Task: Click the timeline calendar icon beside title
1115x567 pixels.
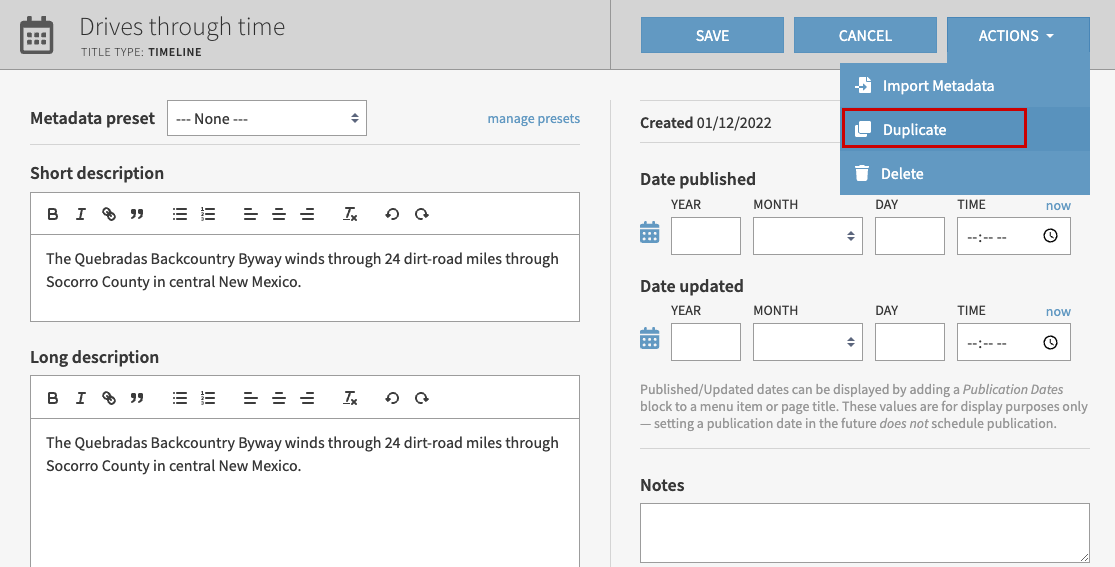Action: click(x=36, y=35)
